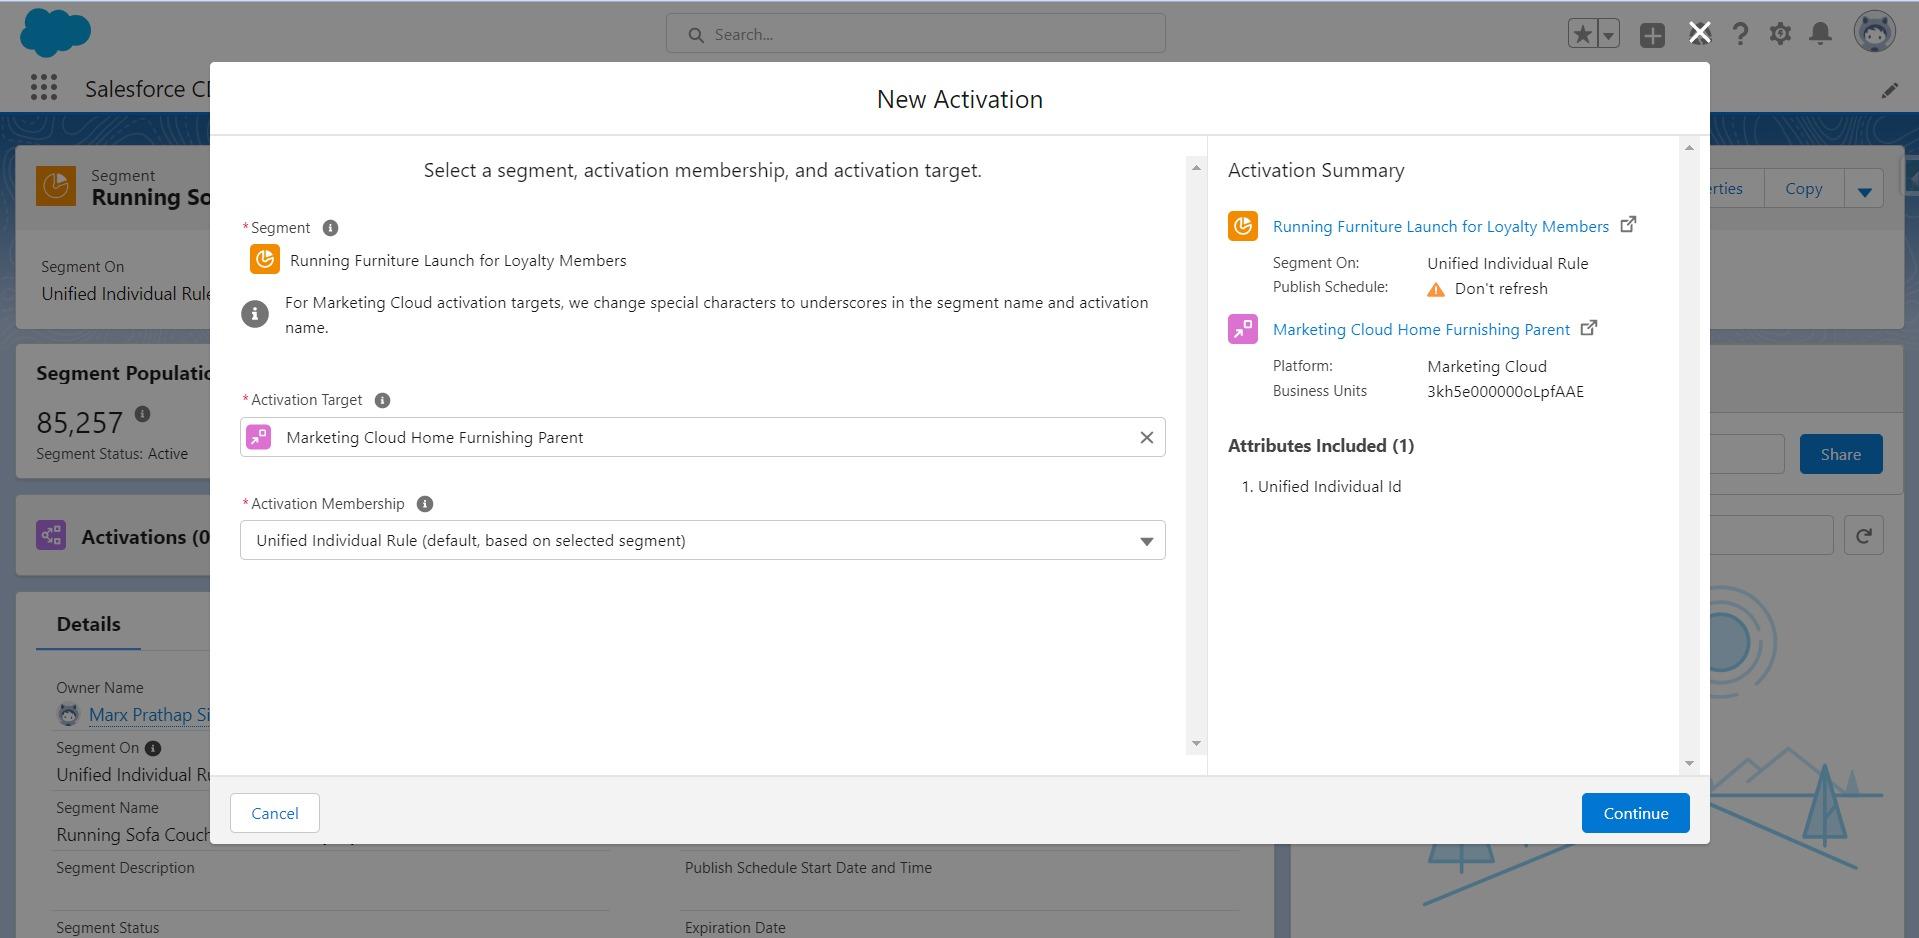Image resolution: width=1919 pixels, height=938 pixels.
Task: Clear the selected Activation Target
Action: 1147,438
